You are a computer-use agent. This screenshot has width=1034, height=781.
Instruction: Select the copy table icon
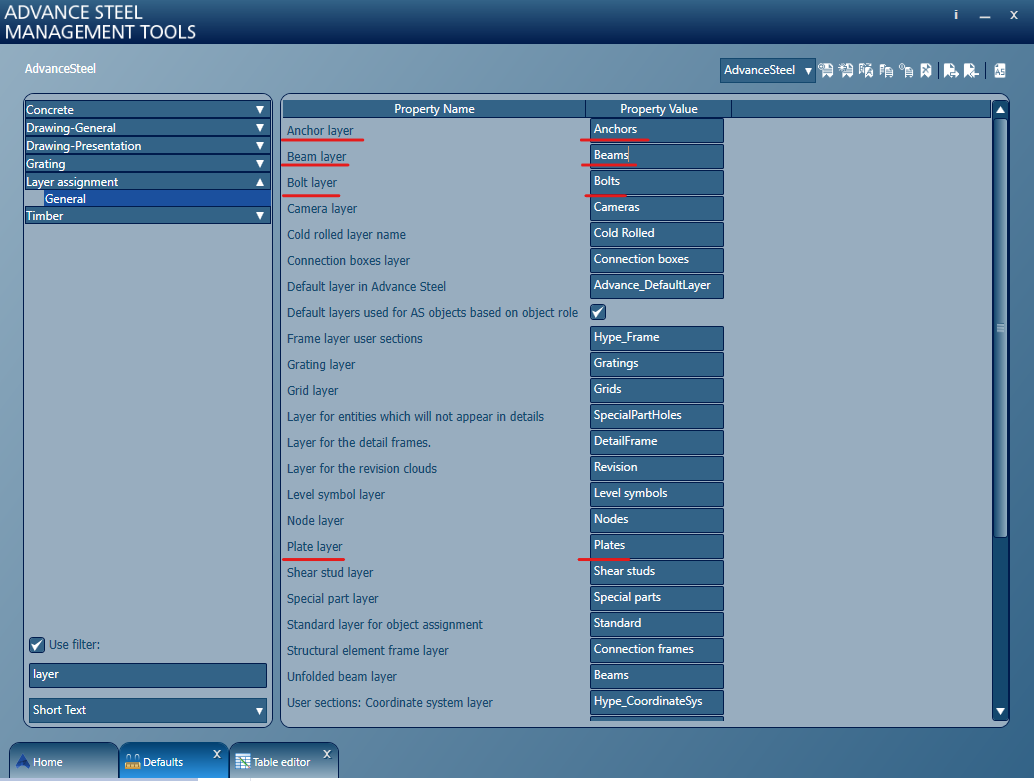coord(865,70)
